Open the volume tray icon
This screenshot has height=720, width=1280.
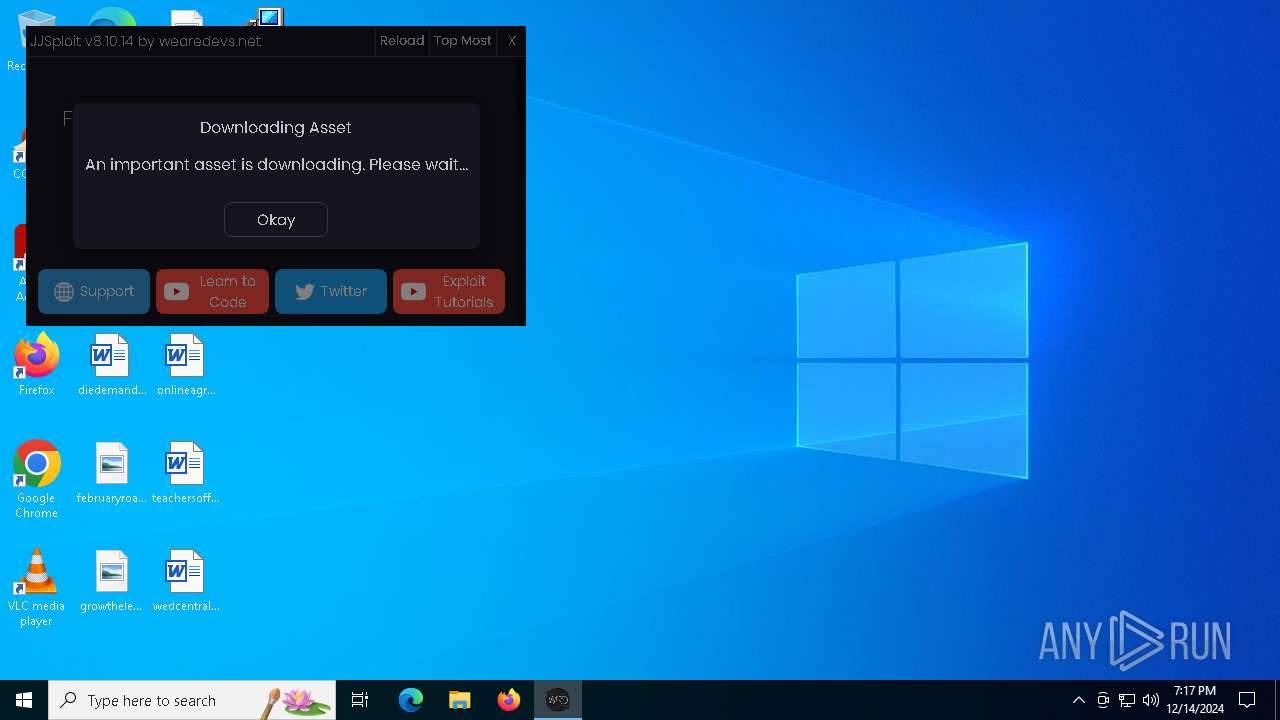tap(1151, 700)
